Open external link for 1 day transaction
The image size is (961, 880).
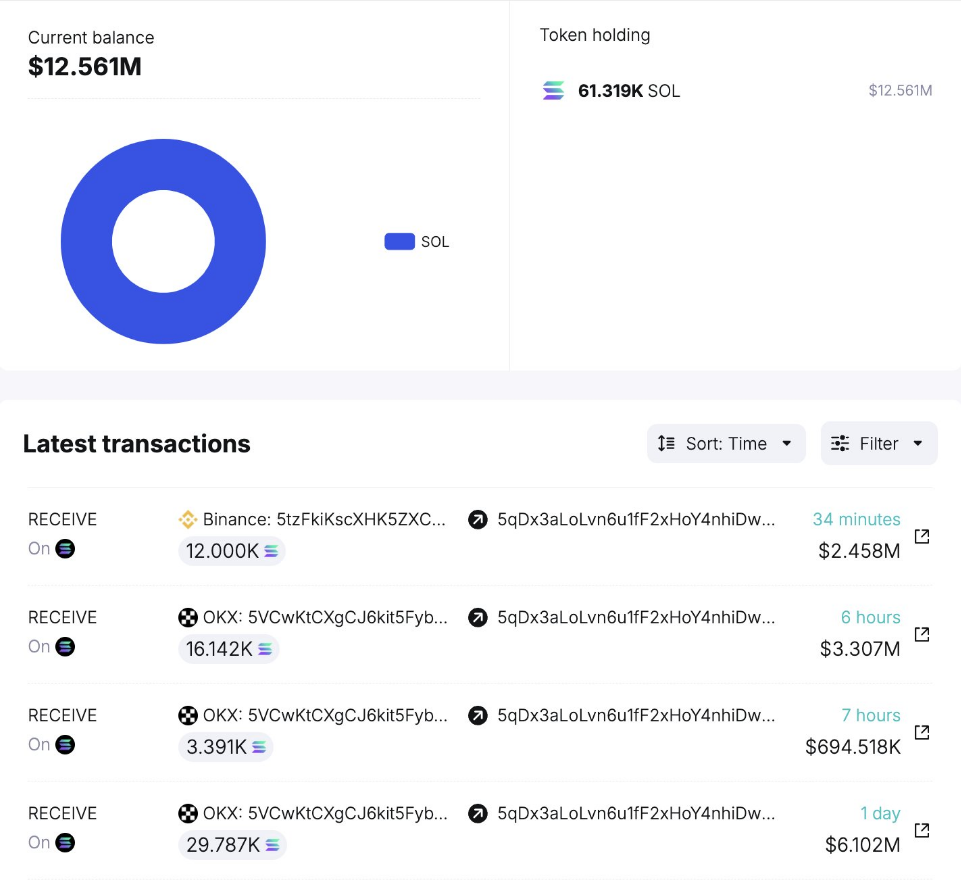coord(922,831)
